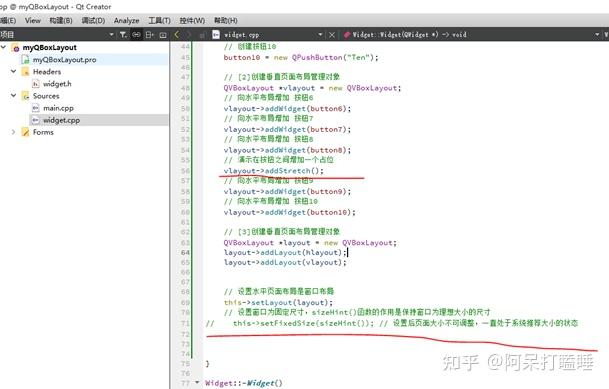Collapse the destructor fold arrow at line 77
This screenshot has width=609, height=389.
pos(197,382)
